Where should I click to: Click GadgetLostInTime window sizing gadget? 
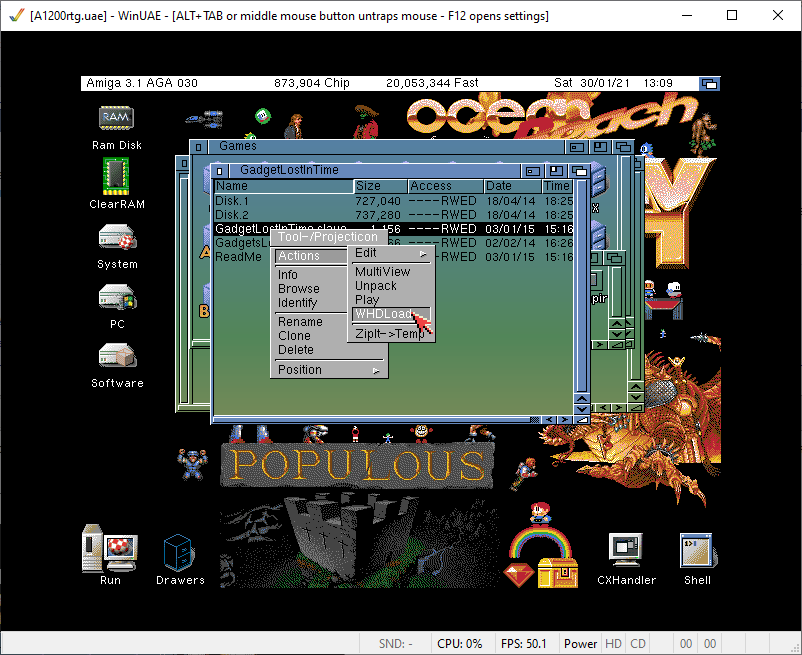582,420
